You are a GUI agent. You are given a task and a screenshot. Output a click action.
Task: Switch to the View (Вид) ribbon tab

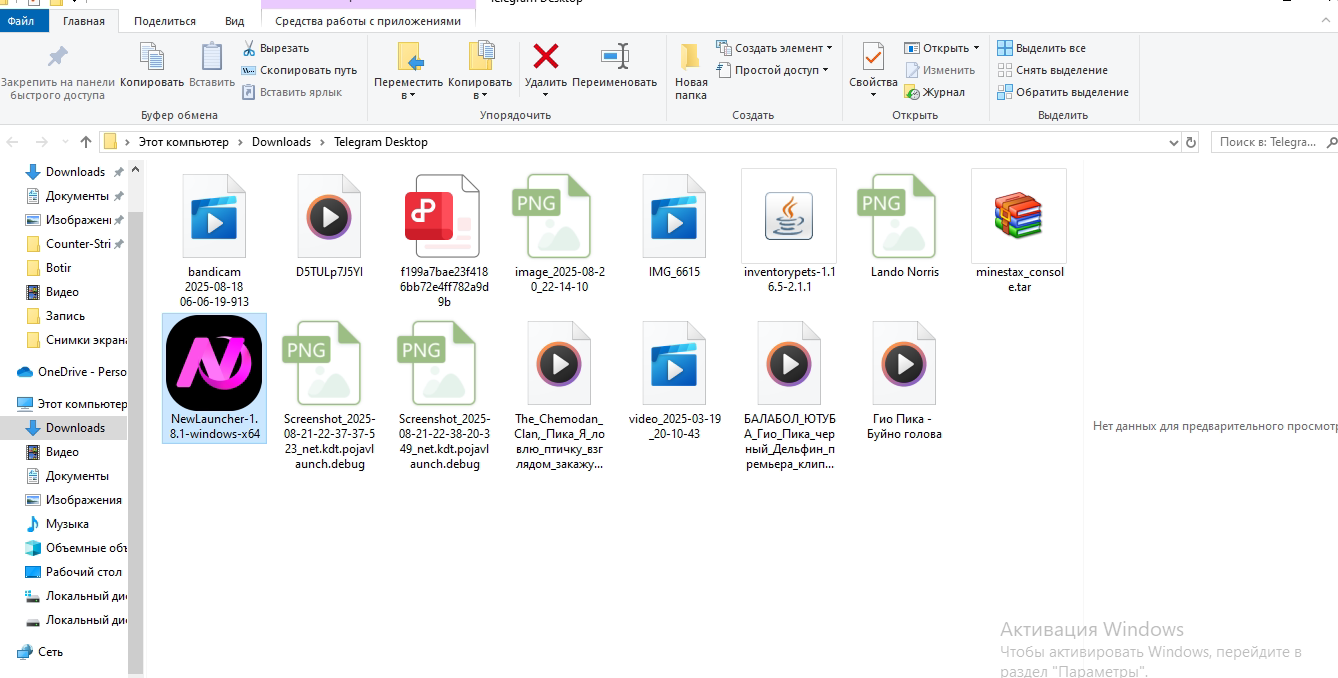[235, 21]
